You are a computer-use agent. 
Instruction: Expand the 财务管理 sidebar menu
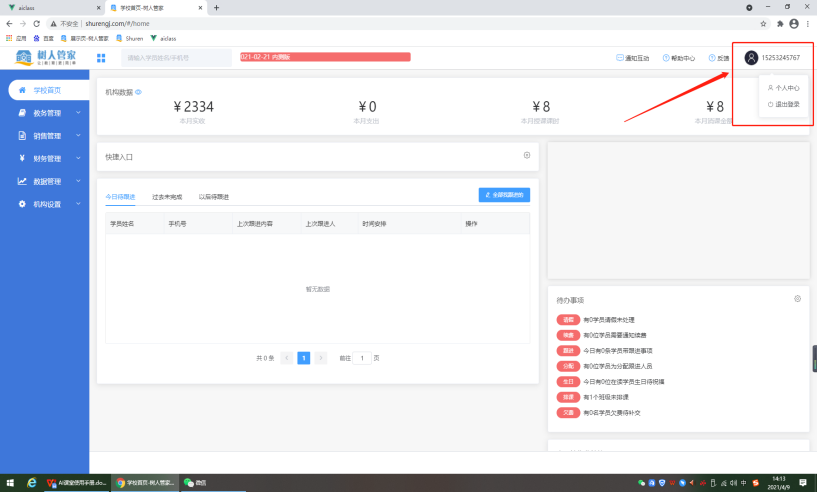click(x=48, y=158)
